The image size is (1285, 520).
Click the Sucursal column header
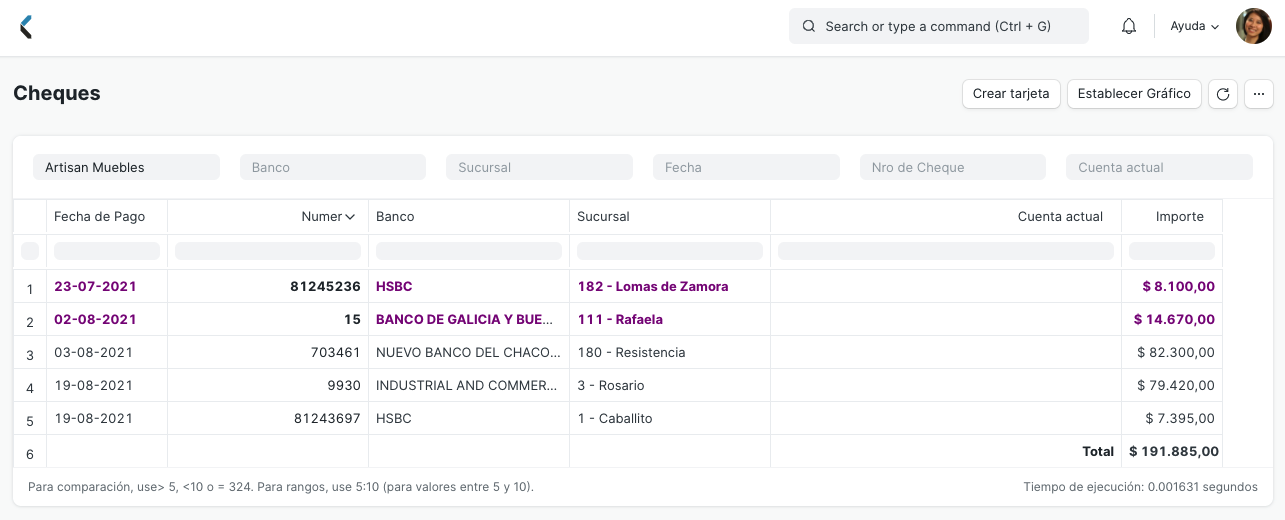point(670,217)
